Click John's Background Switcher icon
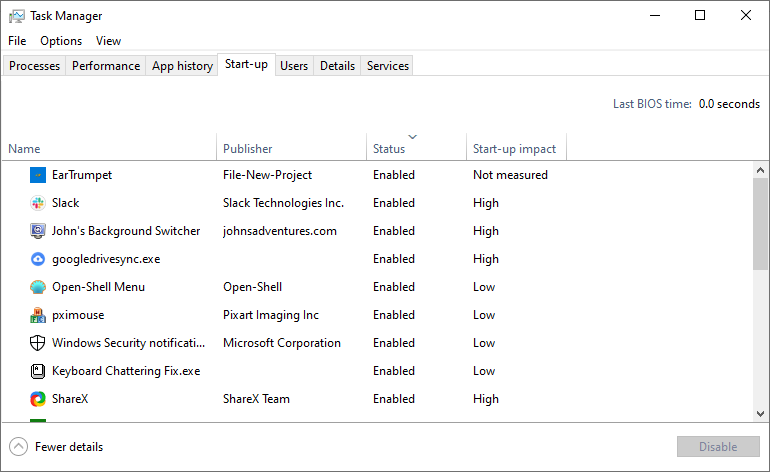This screenshot has width=770, height=472. click(x=38, y=231)
